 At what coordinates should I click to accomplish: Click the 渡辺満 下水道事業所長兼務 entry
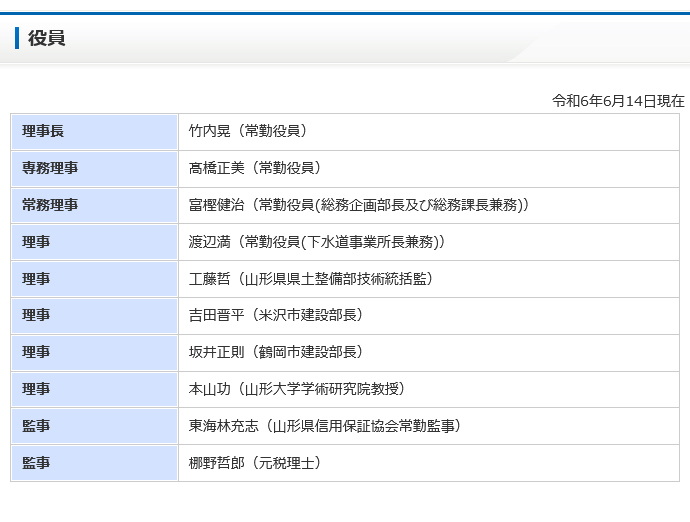317,242
